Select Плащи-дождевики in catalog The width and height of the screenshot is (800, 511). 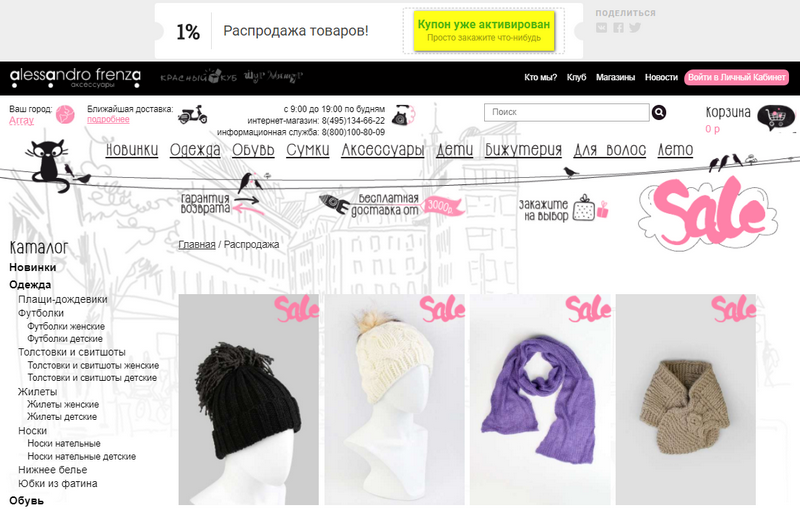point(63,299)
